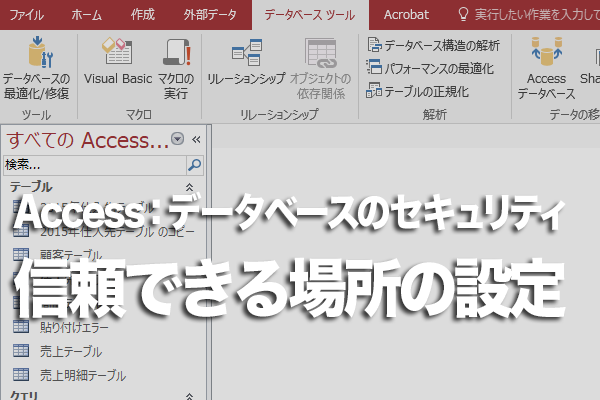
Task: Click the magnifier search icon
Action: point(195,165)
